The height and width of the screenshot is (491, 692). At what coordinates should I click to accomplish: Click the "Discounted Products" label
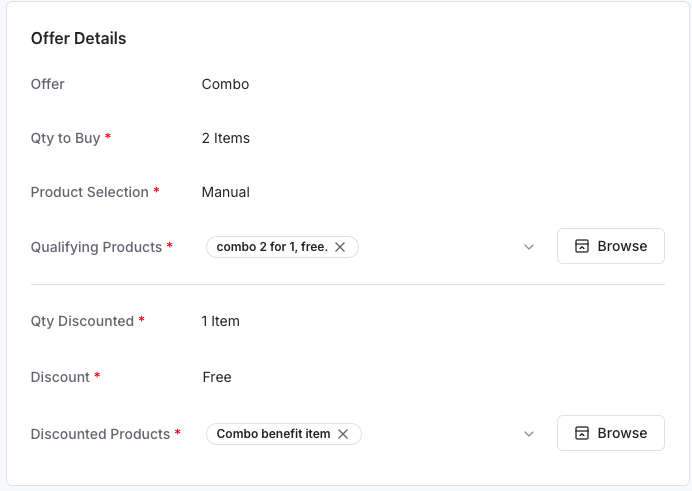point(100,434)
